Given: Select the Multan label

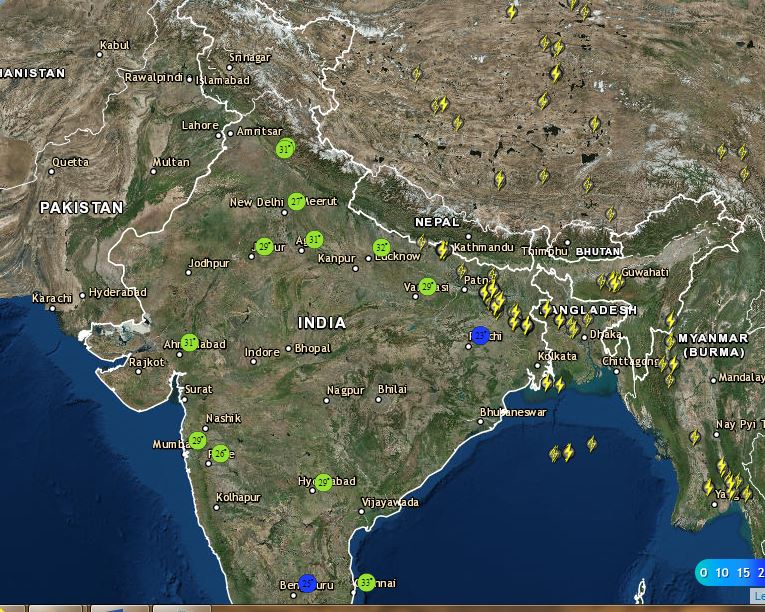Looking at the screenshot, I should (x=171, y=162).
